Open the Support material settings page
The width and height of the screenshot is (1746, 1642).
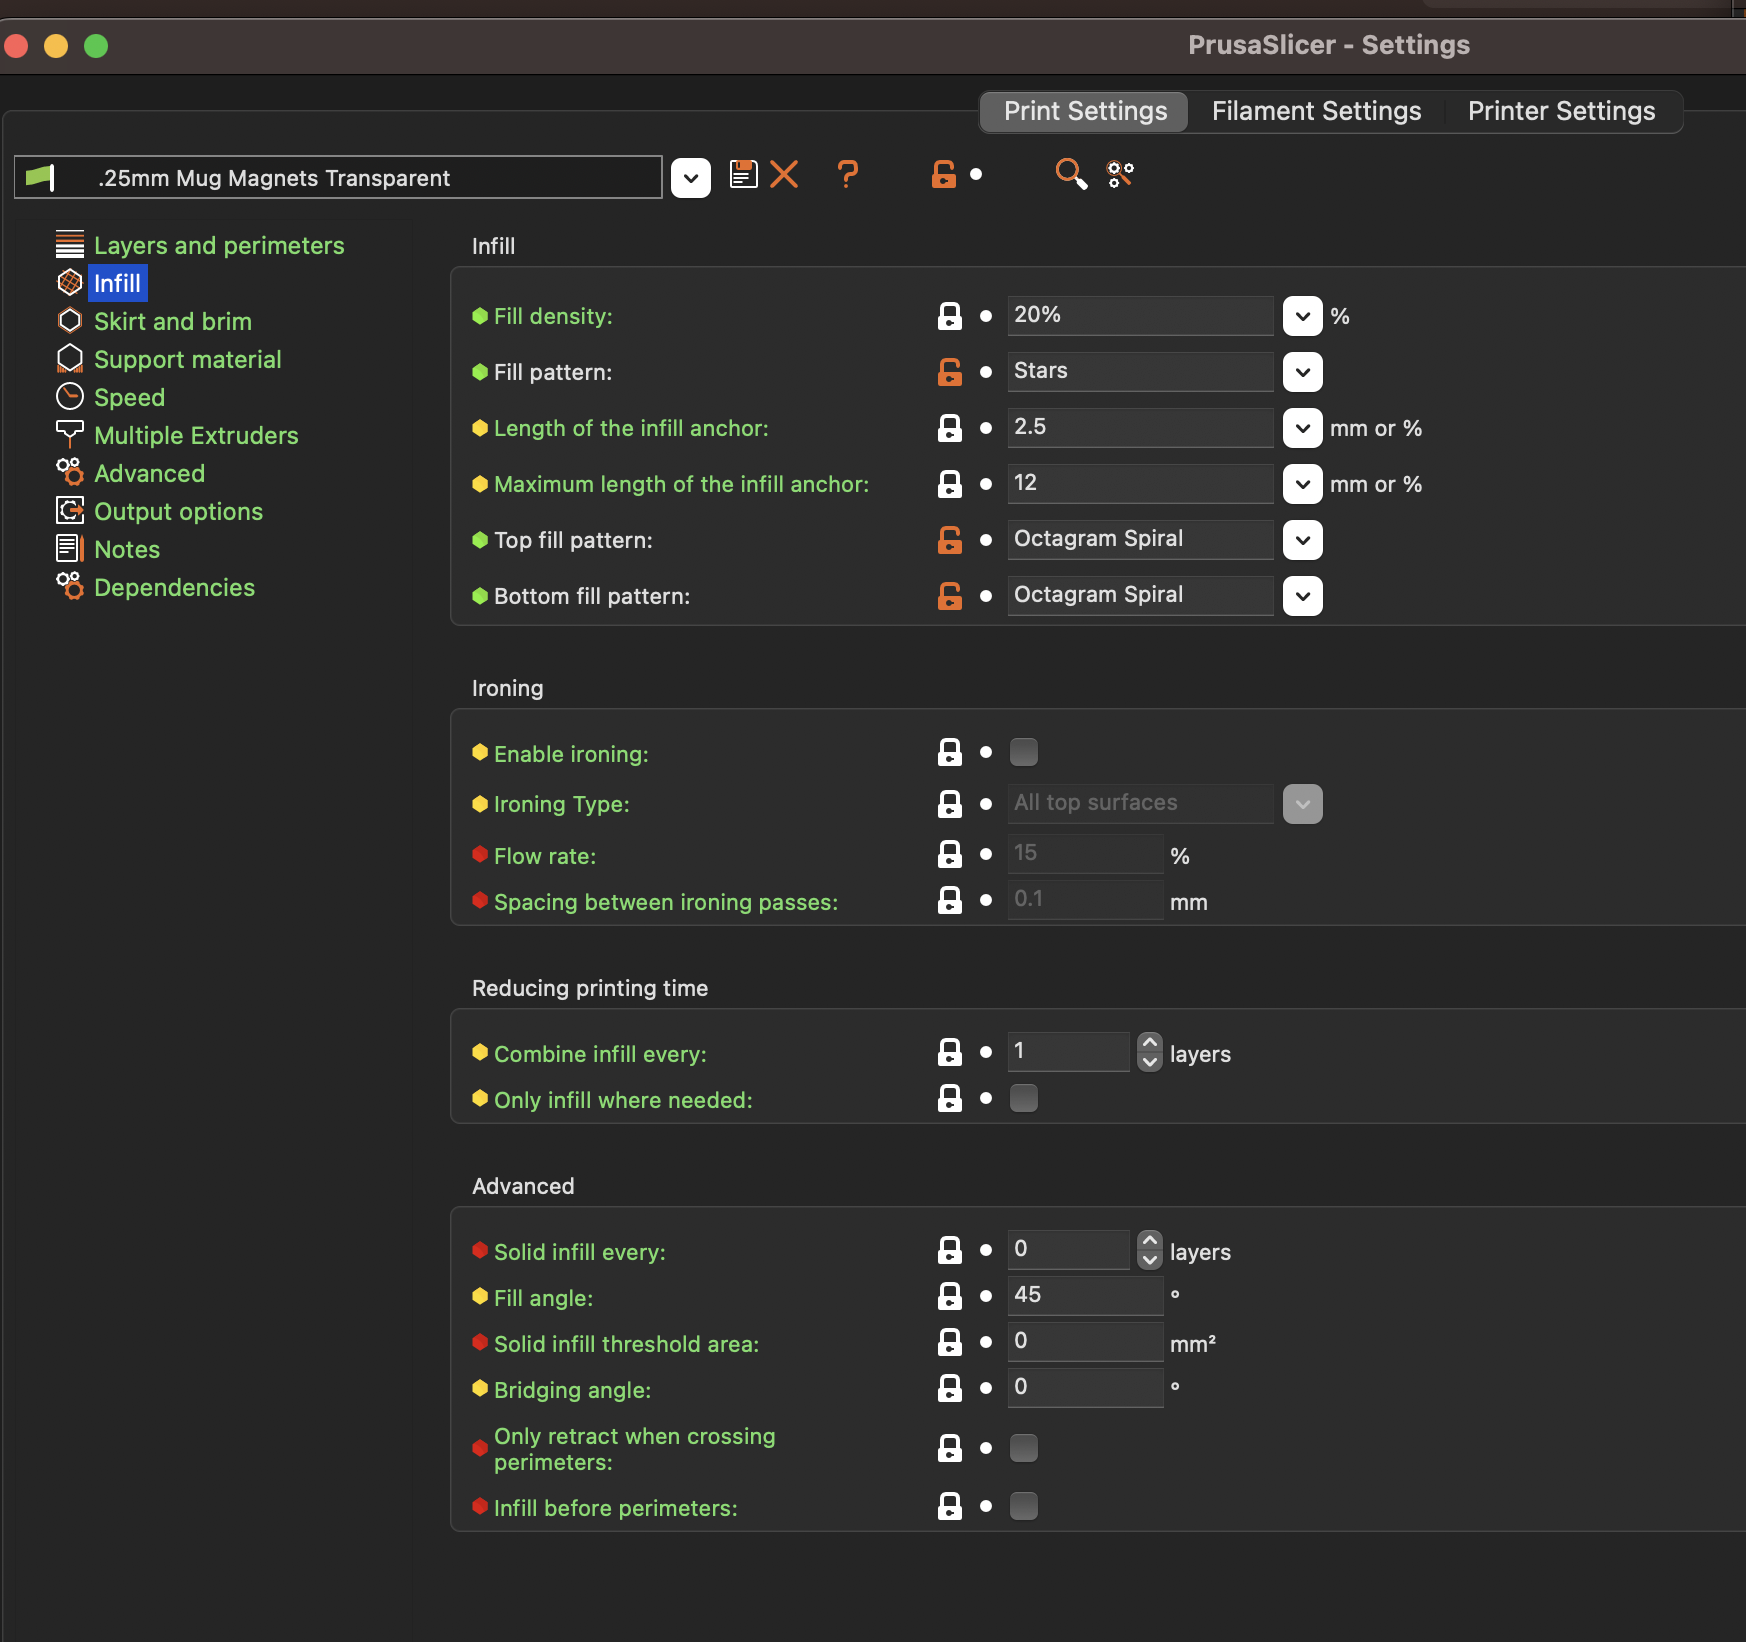pos(187,359)
